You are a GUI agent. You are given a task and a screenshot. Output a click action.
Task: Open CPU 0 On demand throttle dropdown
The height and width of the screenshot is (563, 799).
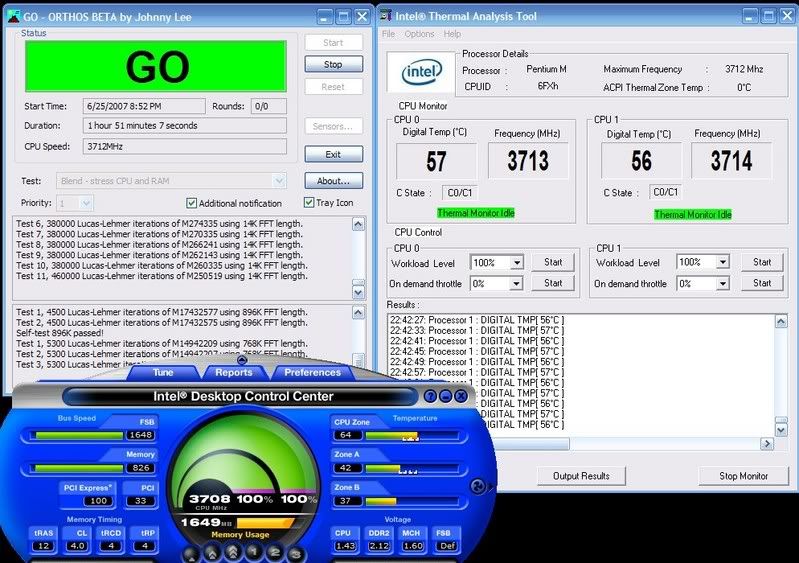coord(517,283)
